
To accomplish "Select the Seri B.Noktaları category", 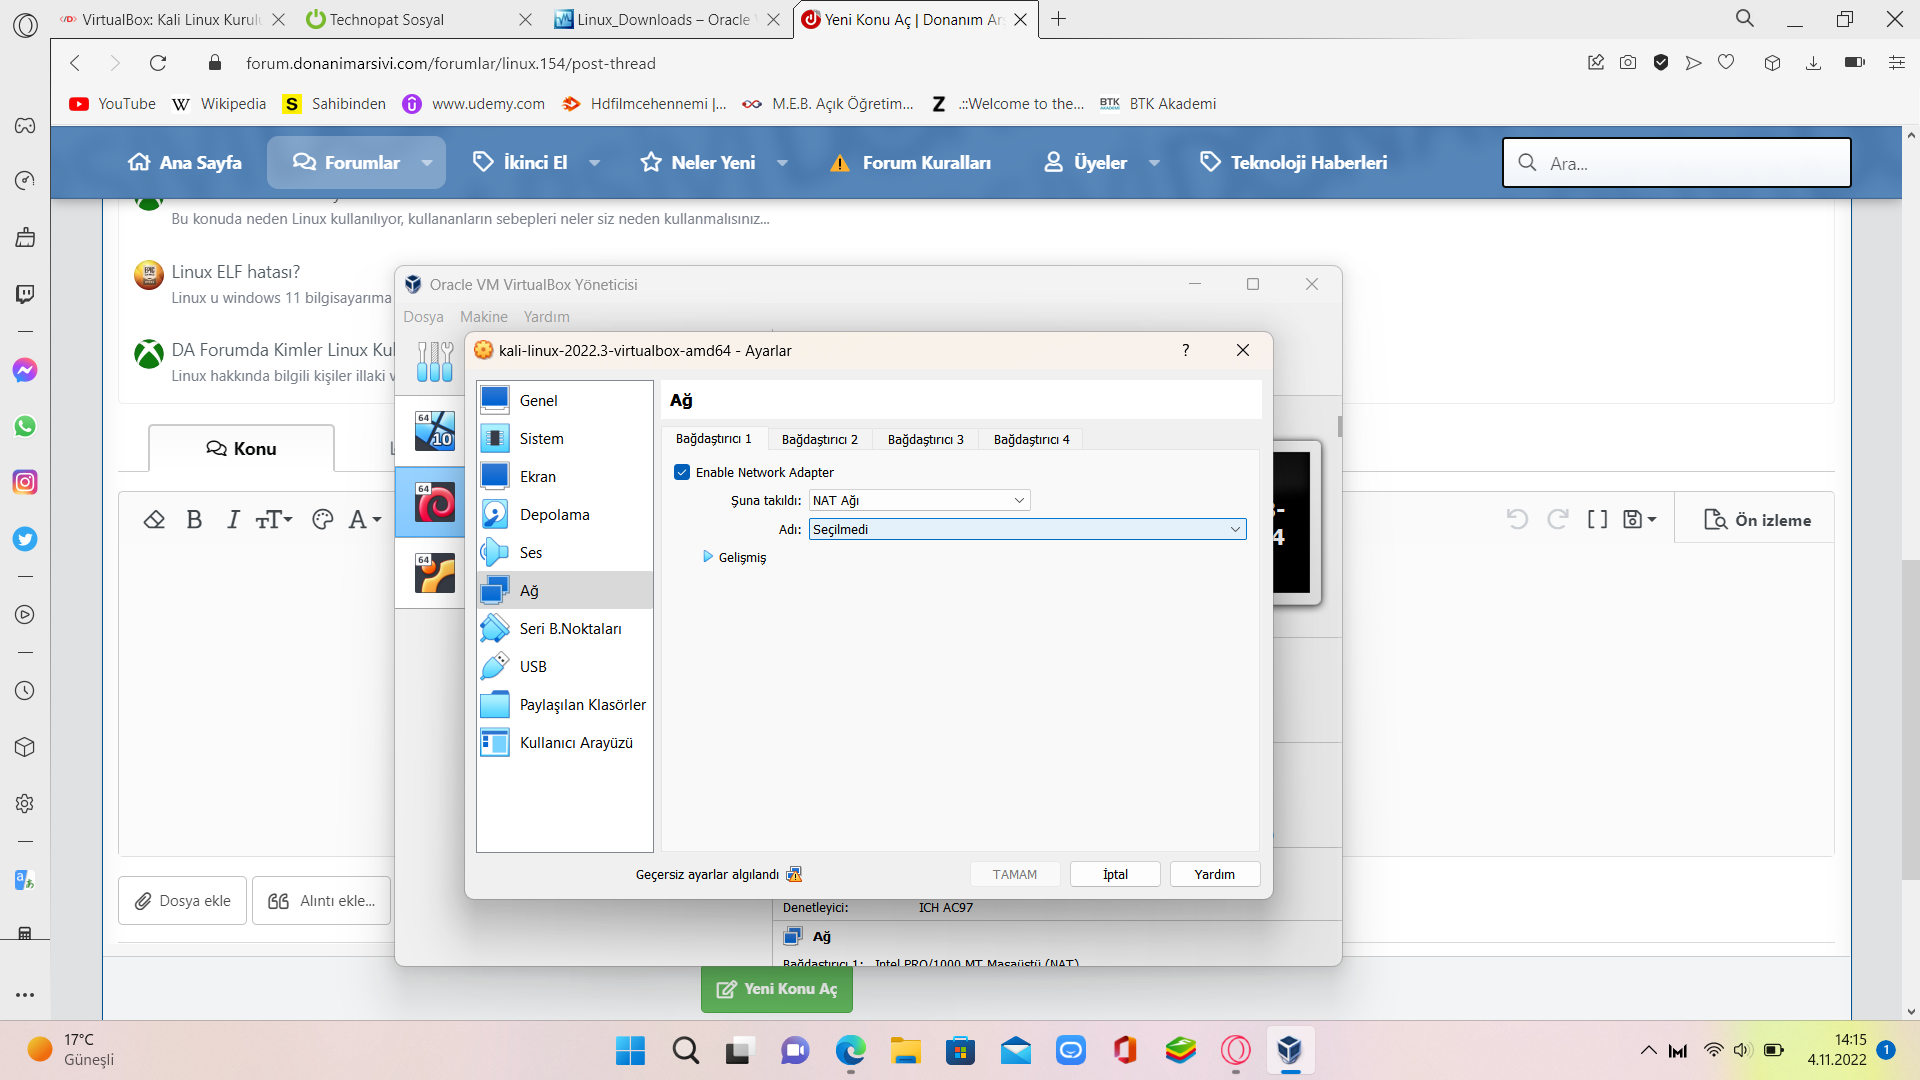I will point(570,629).
